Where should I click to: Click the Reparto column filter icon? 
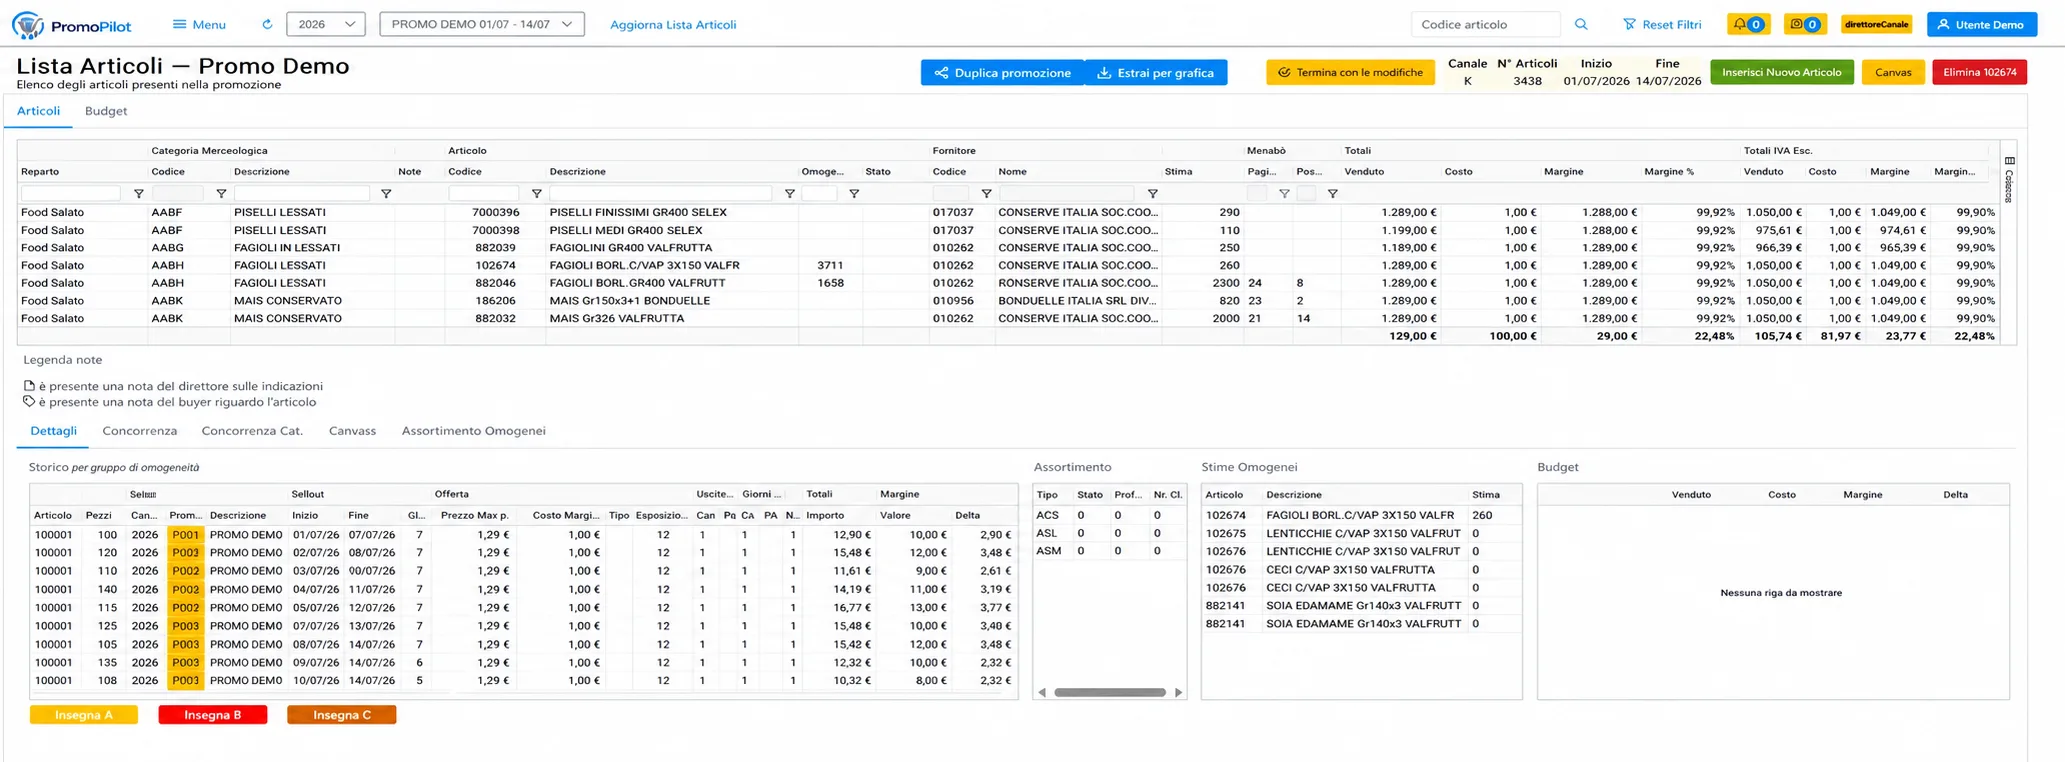(139, 194)
